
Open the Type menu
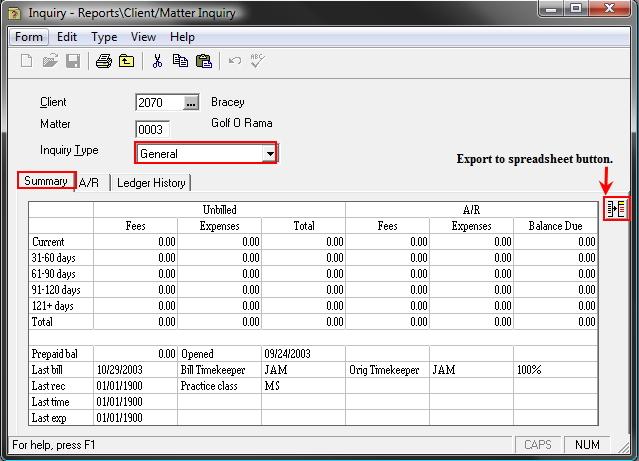coord(104,37)
